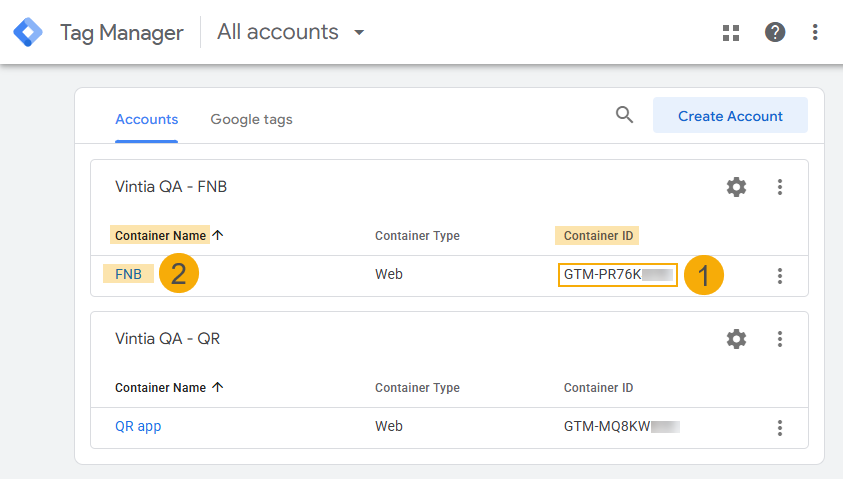Toggle sort arrow next to Container Name in QR account
The width and height of the screenshot is (843, 479).
click(x=218, y=387)
